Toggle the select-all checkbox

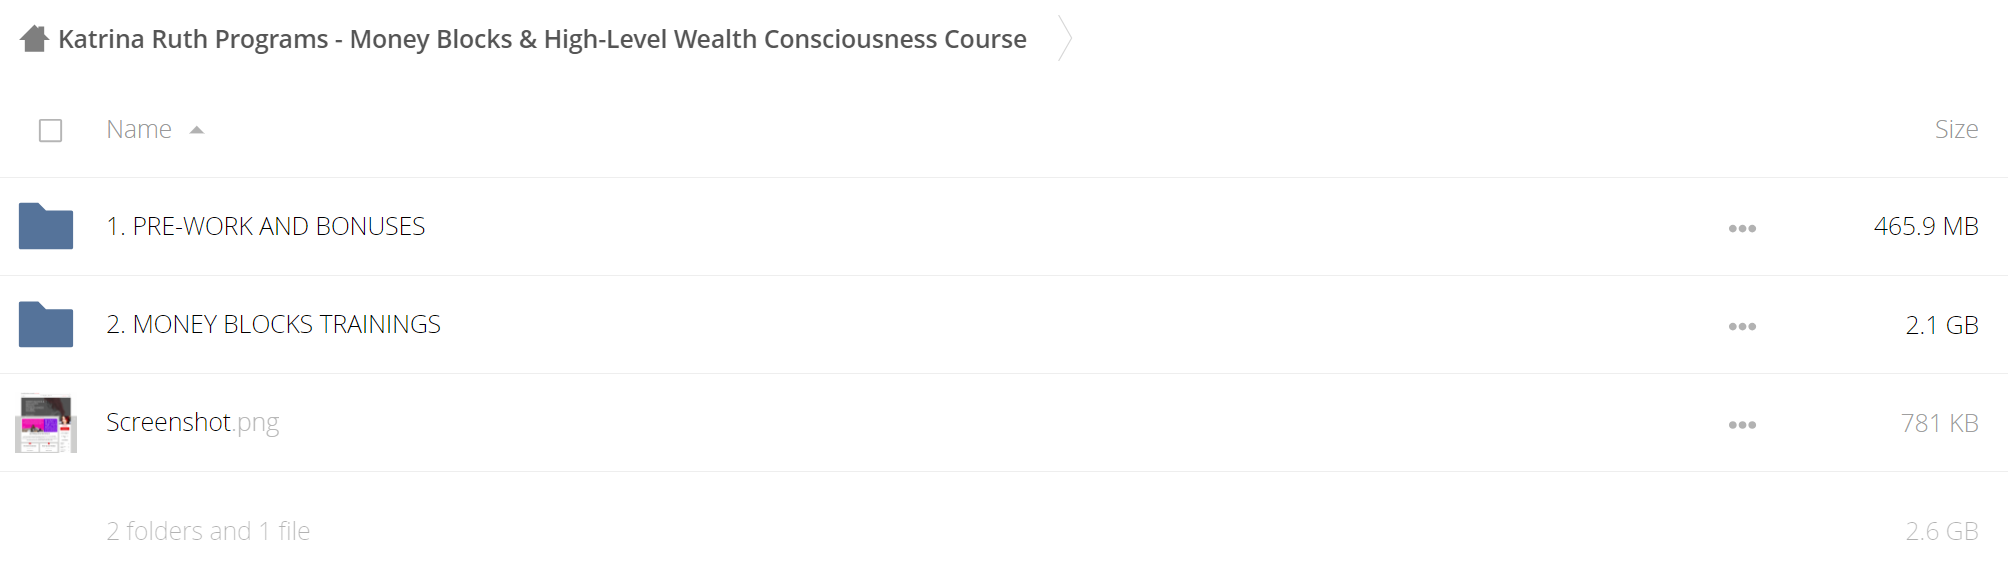[x=50, y=130]
